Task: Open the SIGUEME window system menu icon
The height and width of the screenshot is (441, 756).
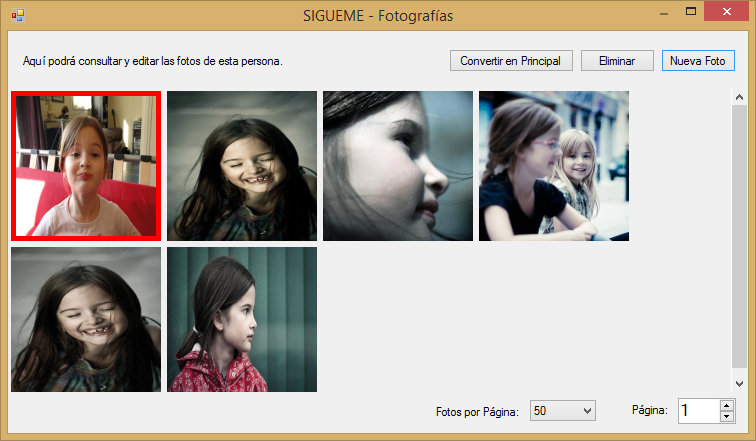Action: [x=17, y=15]
